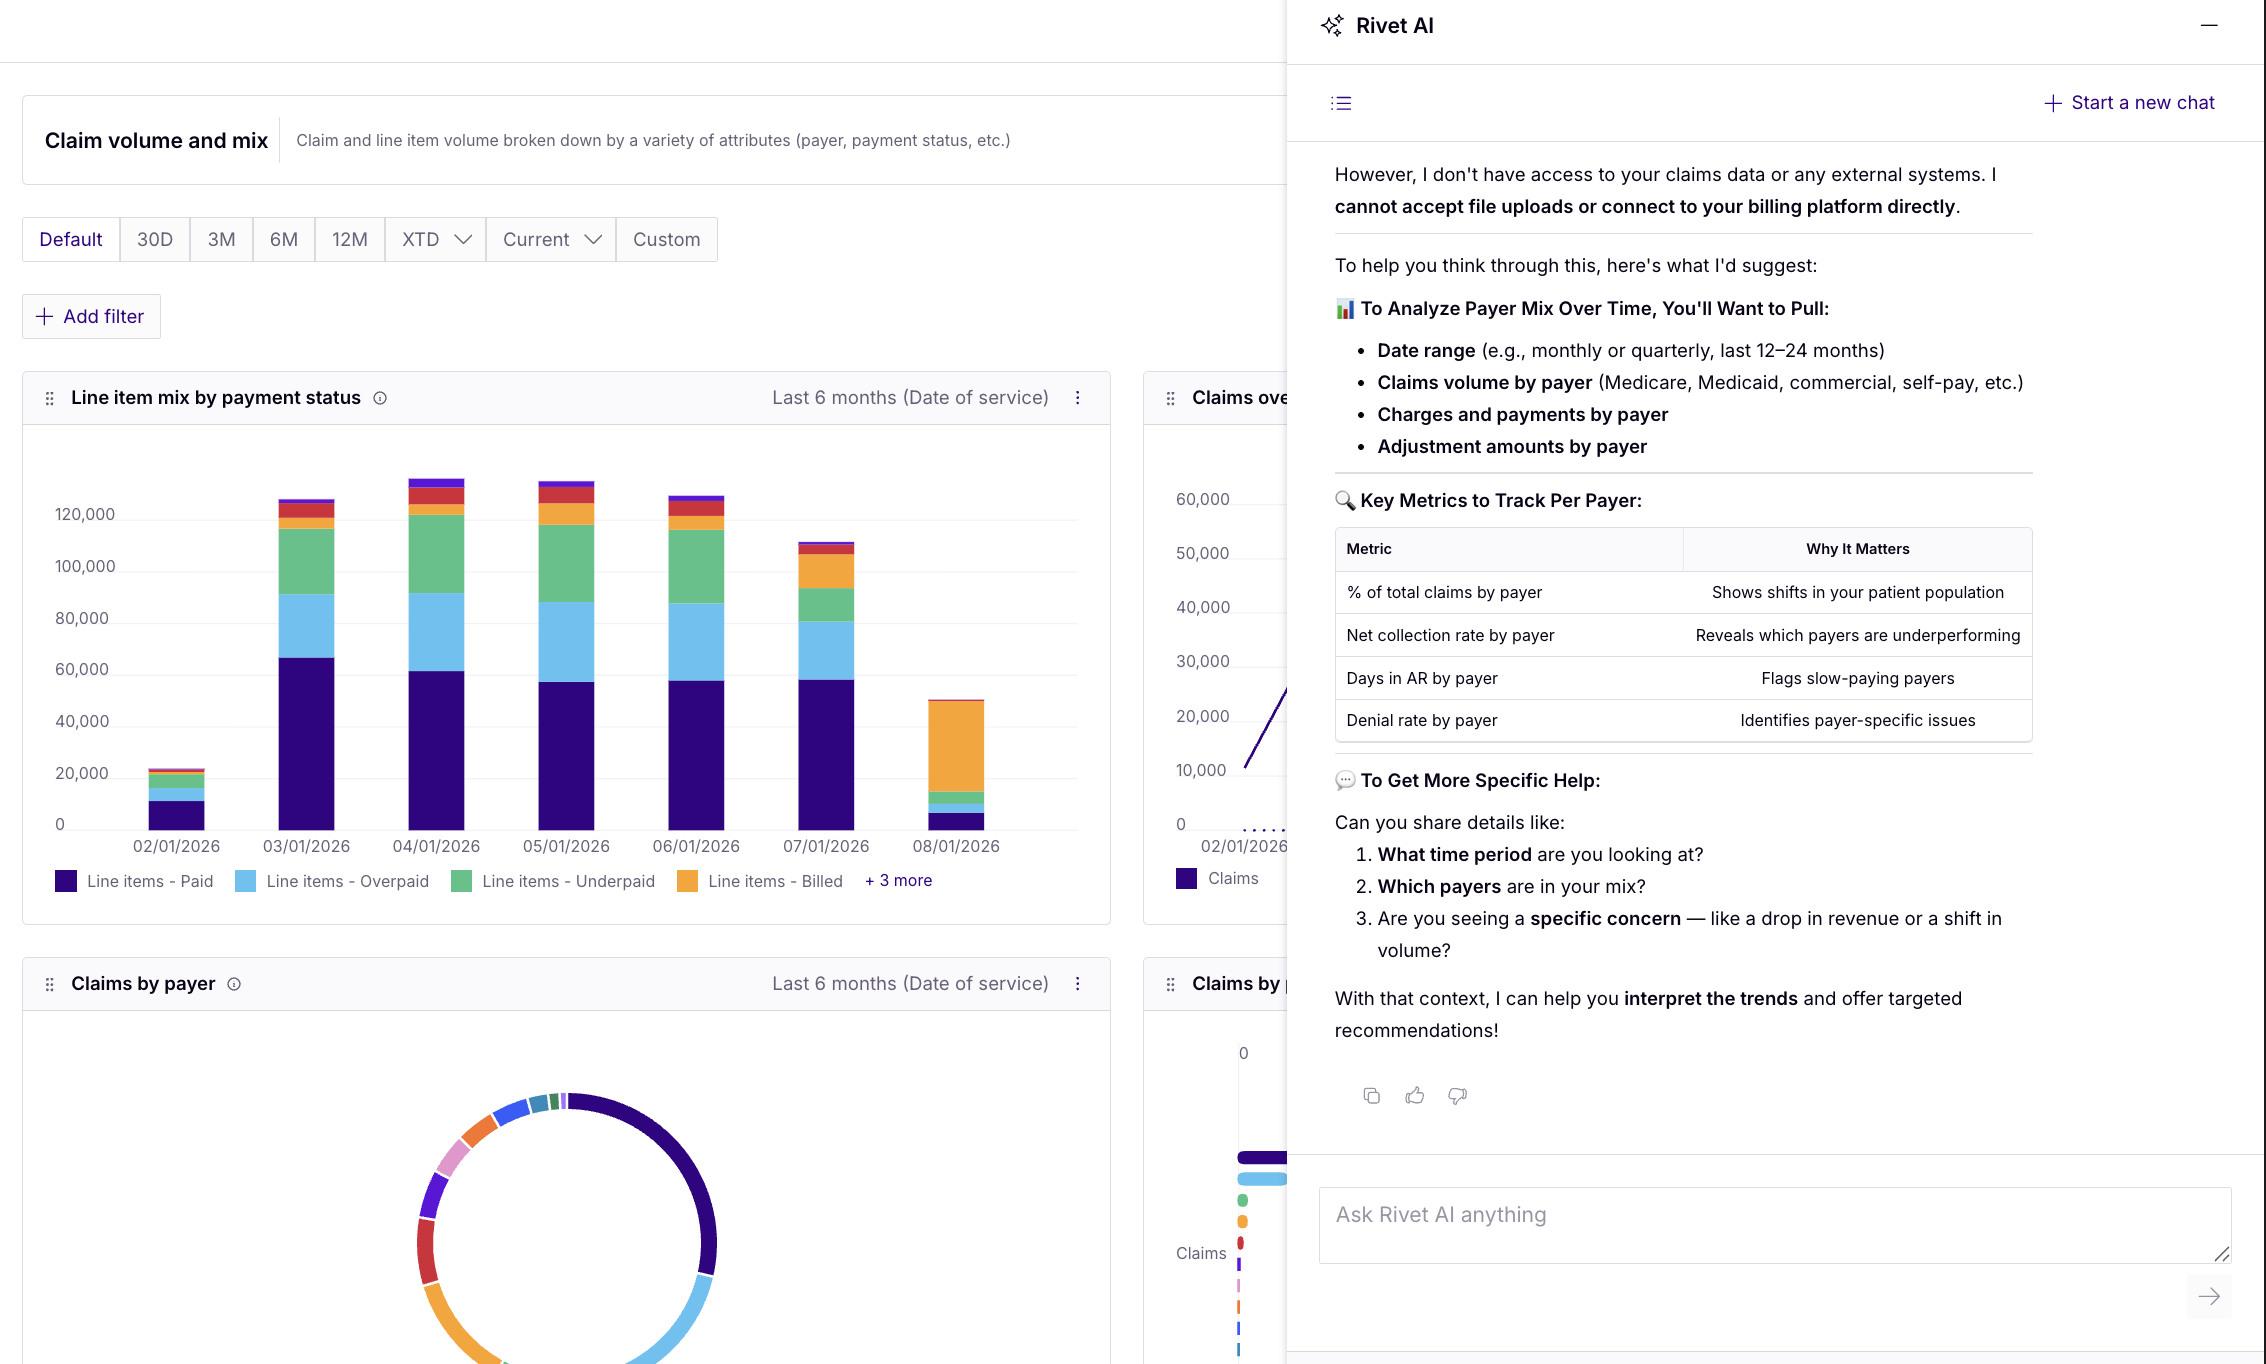This screenshot has width=2266, height=1364.
Task: Click 'Last 6 months' label on Line item mix card
Action: (910, 398)
